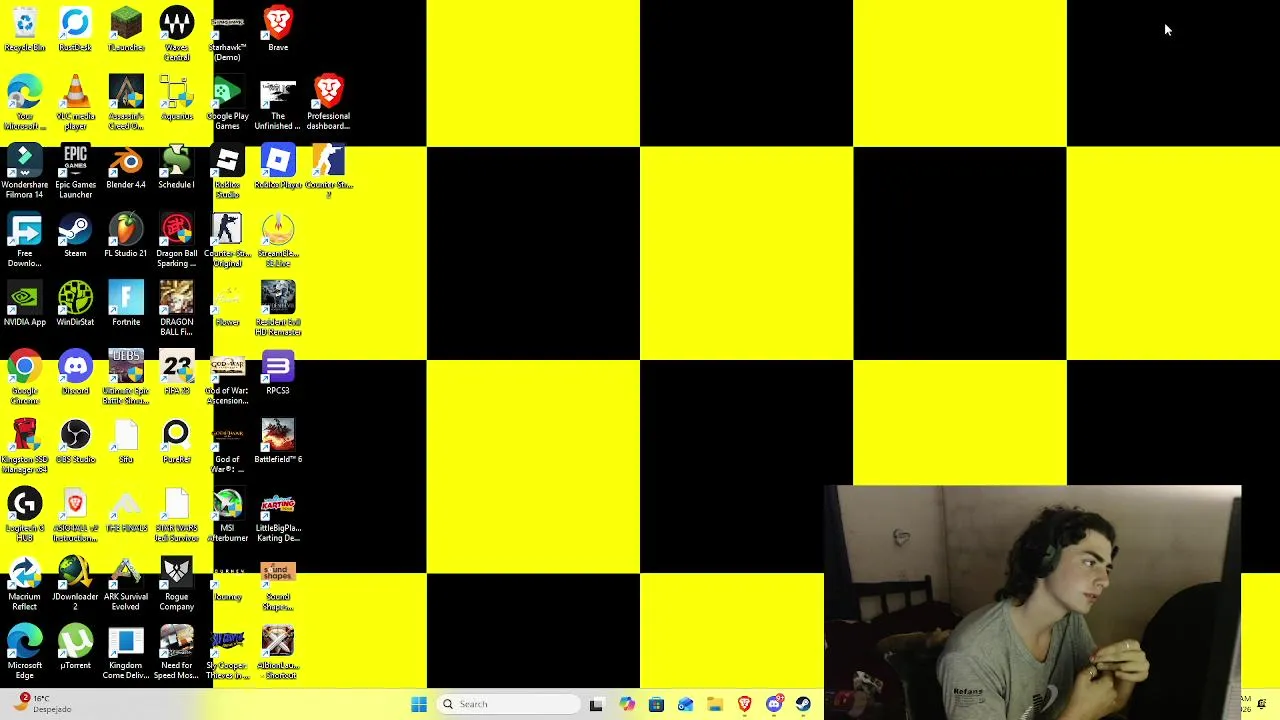Open Task View from the taskbar
The image size is (1280, 720).
[596, 704]
